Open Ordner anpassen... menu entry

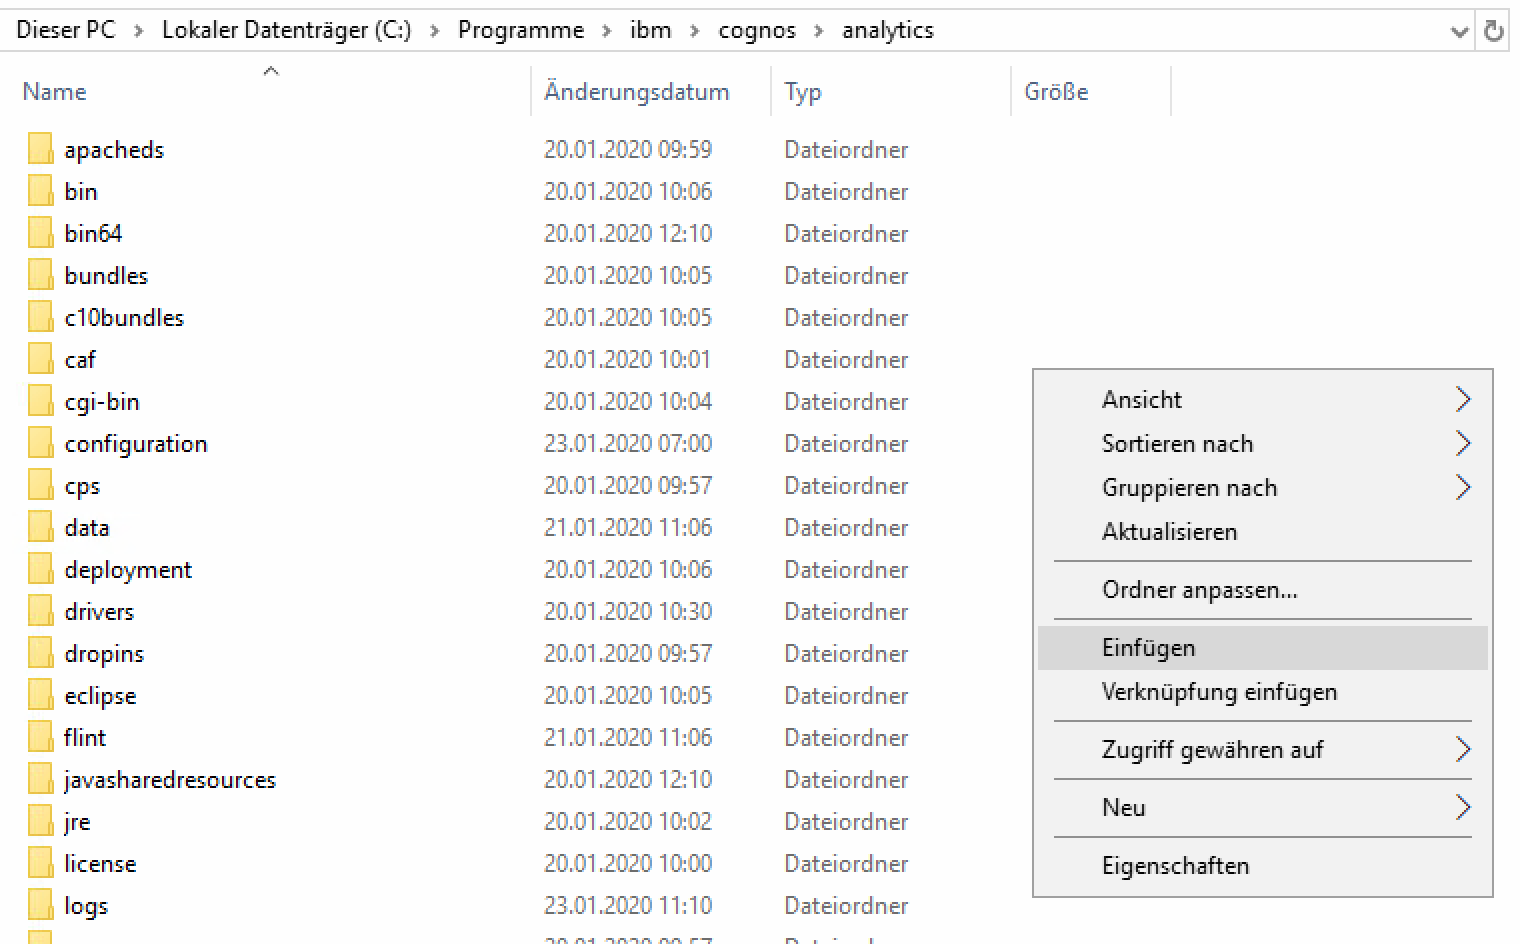(1199, 590)
